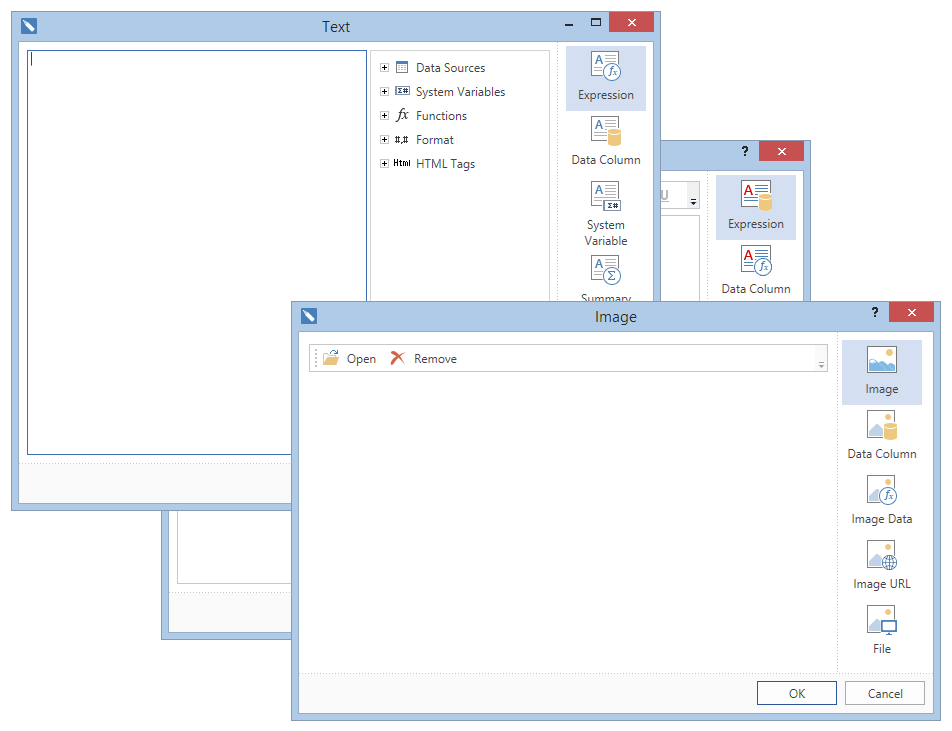Viewport: 952px width, 731px height.
Task: Click help question mark in Image dialog
Action: coord(874,312)
